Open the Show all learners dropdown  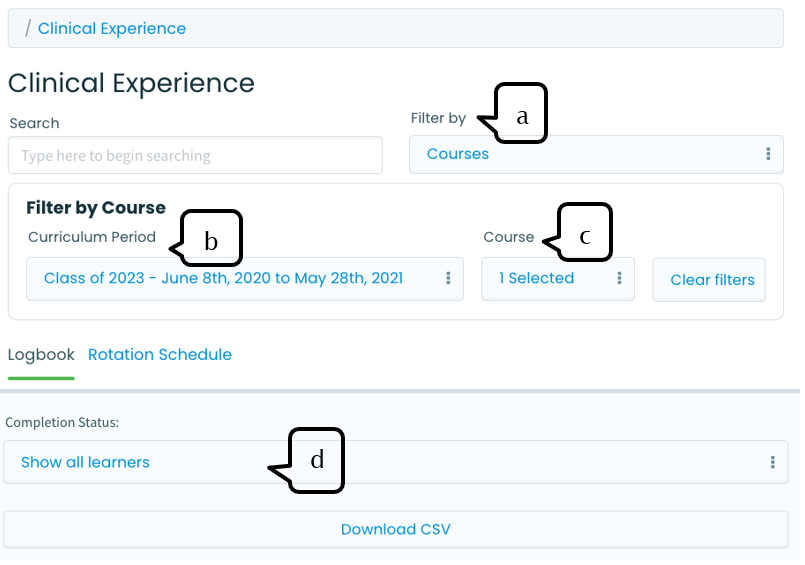click(395, 462)
